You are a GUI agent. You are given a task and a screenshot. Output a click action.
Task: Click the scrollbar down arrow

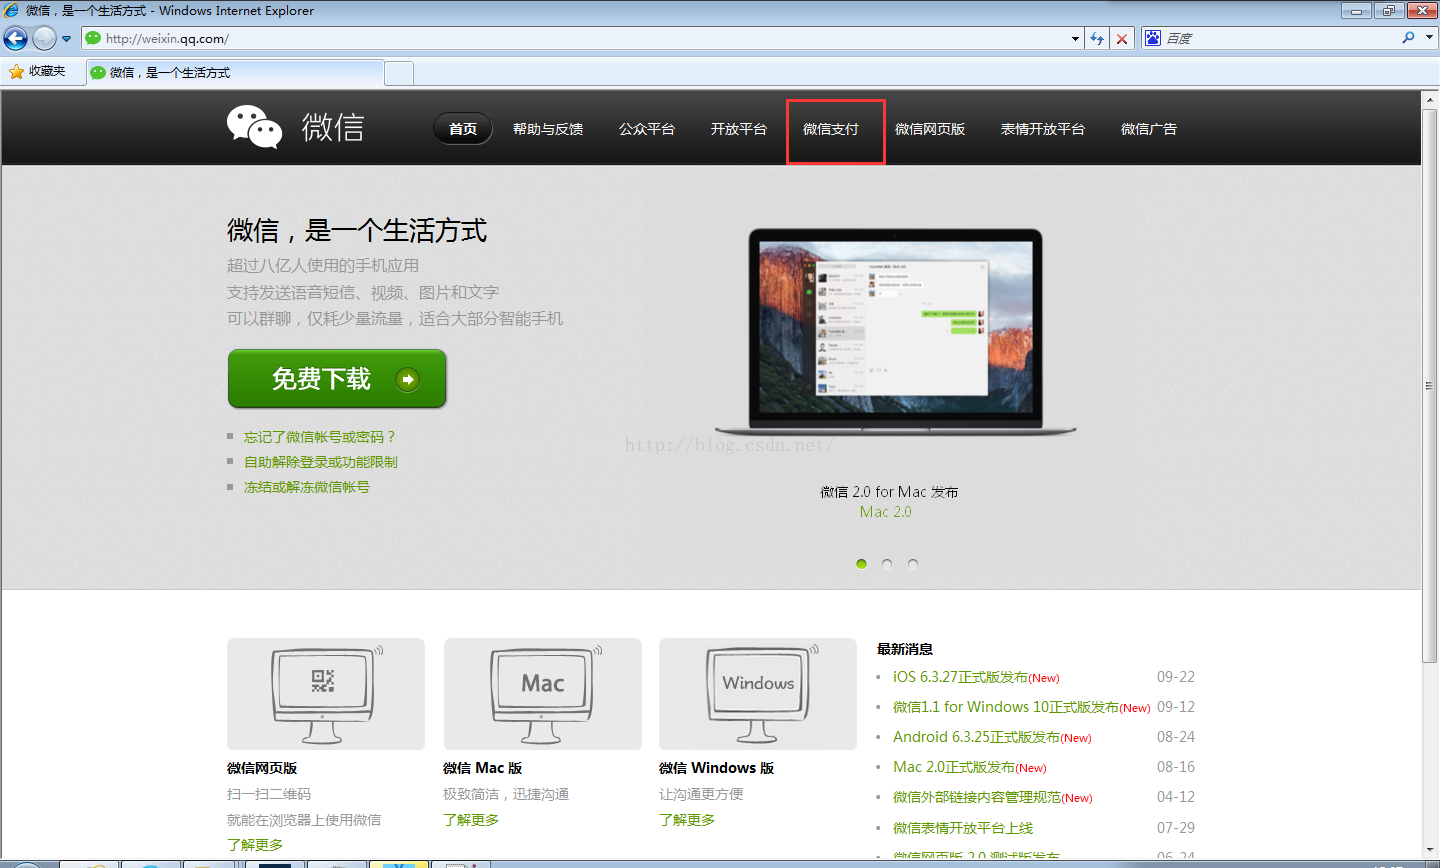point(1429,850)
